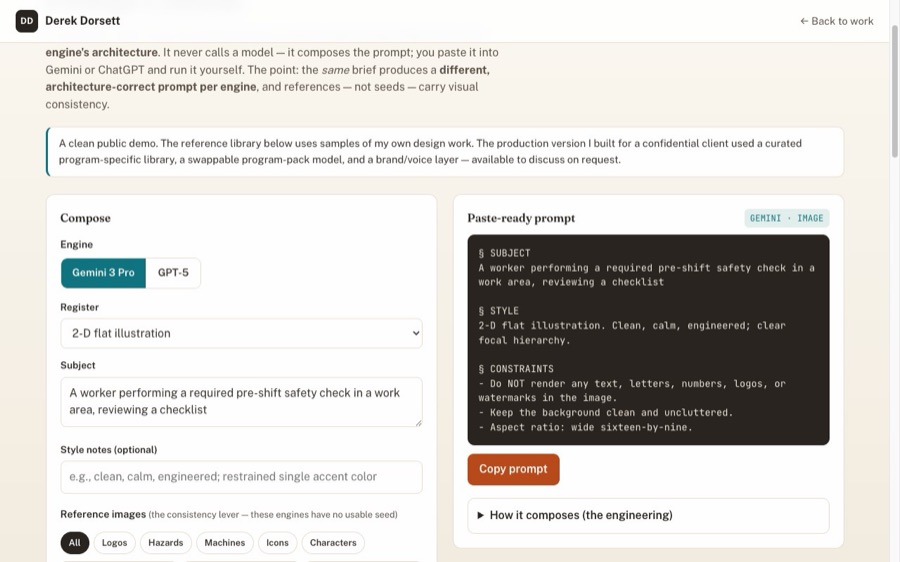Copy the generated prompt

(513, 470)
